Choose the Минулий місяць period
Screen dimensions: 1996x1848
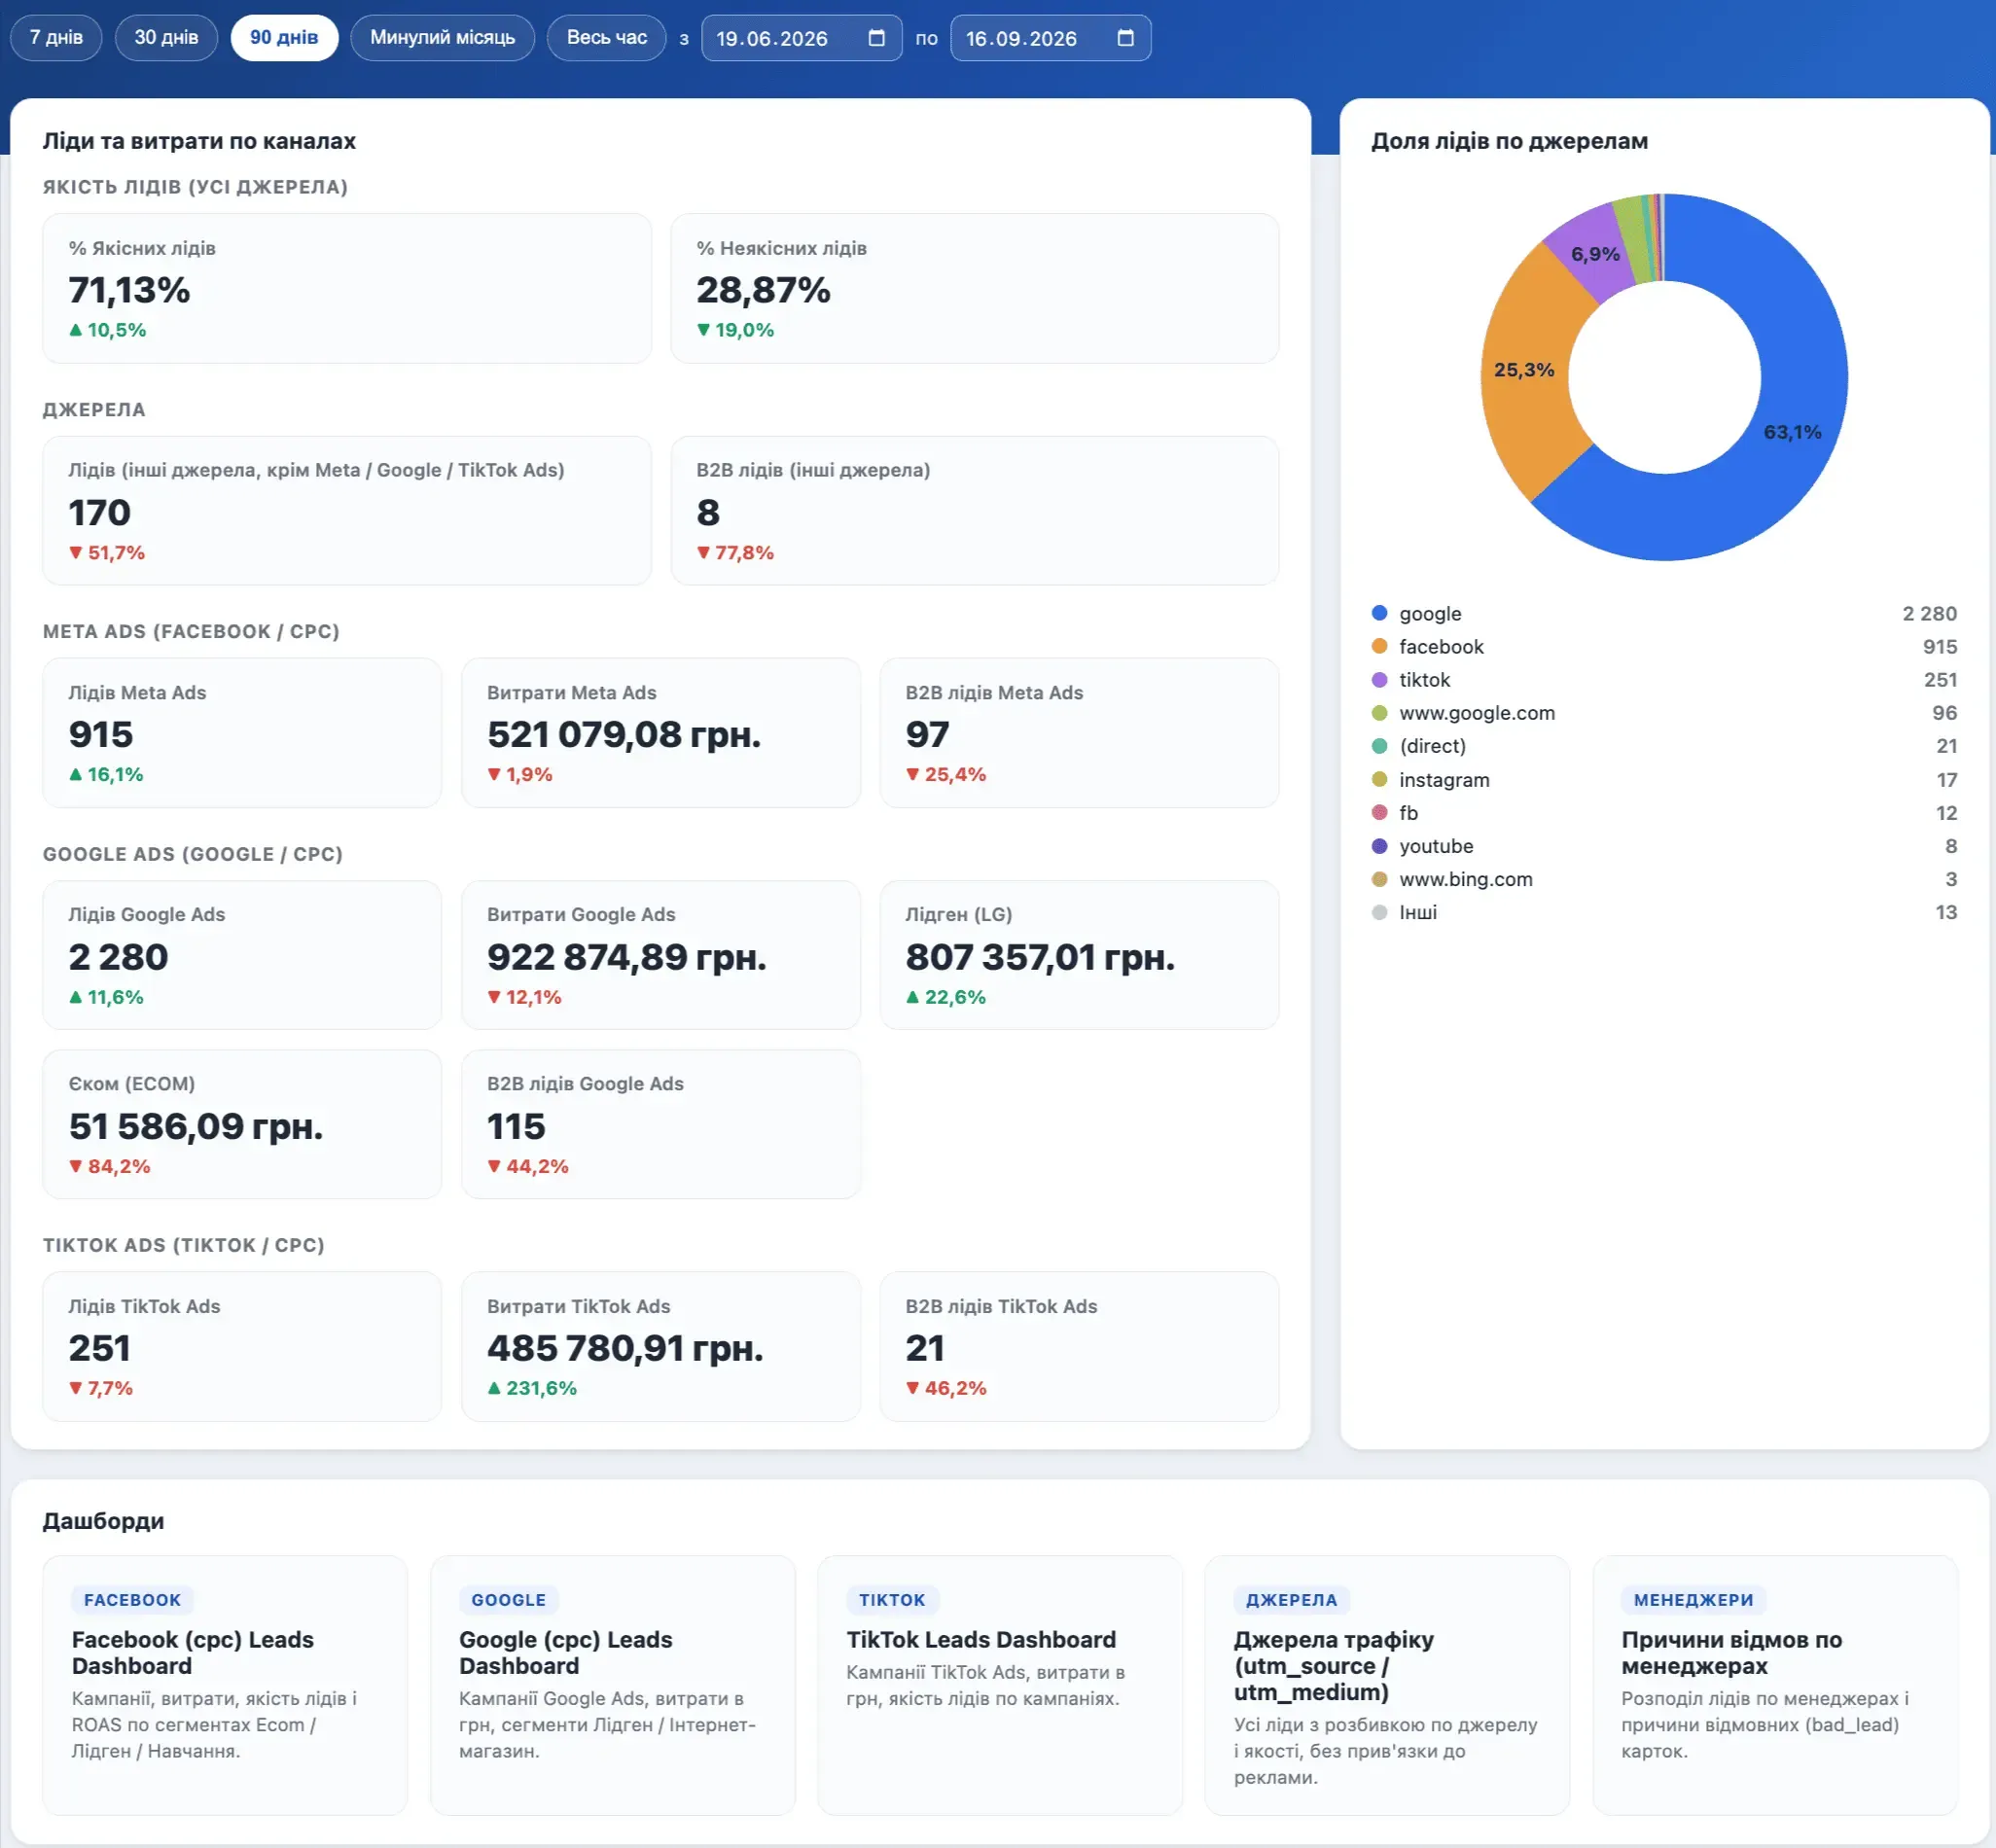click(x=442, y=38)
